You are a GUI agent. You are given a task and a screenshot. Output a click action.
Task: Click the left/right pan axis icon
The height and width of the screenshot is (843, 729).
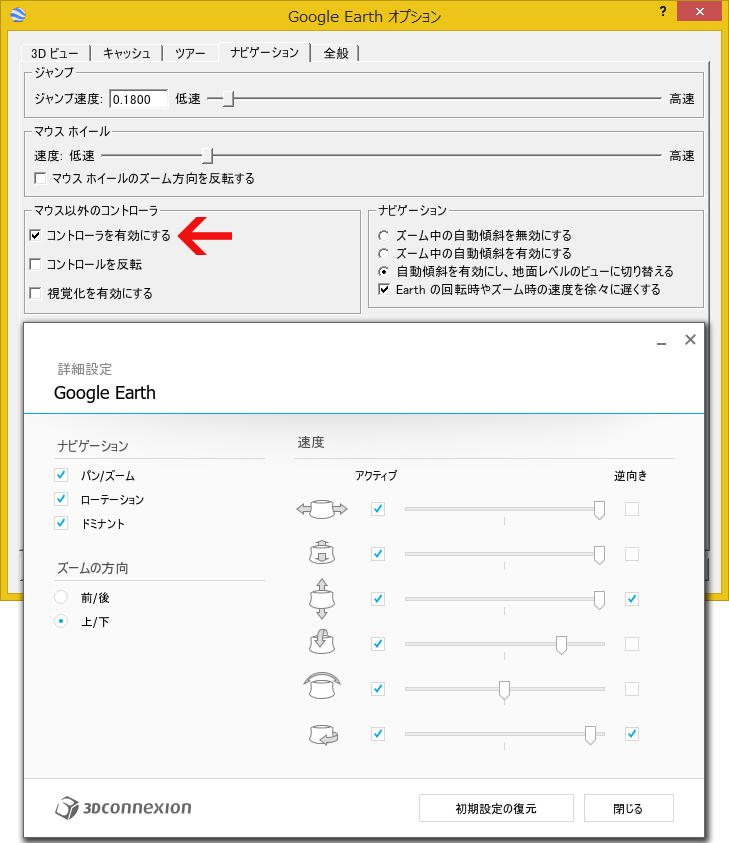322,509
